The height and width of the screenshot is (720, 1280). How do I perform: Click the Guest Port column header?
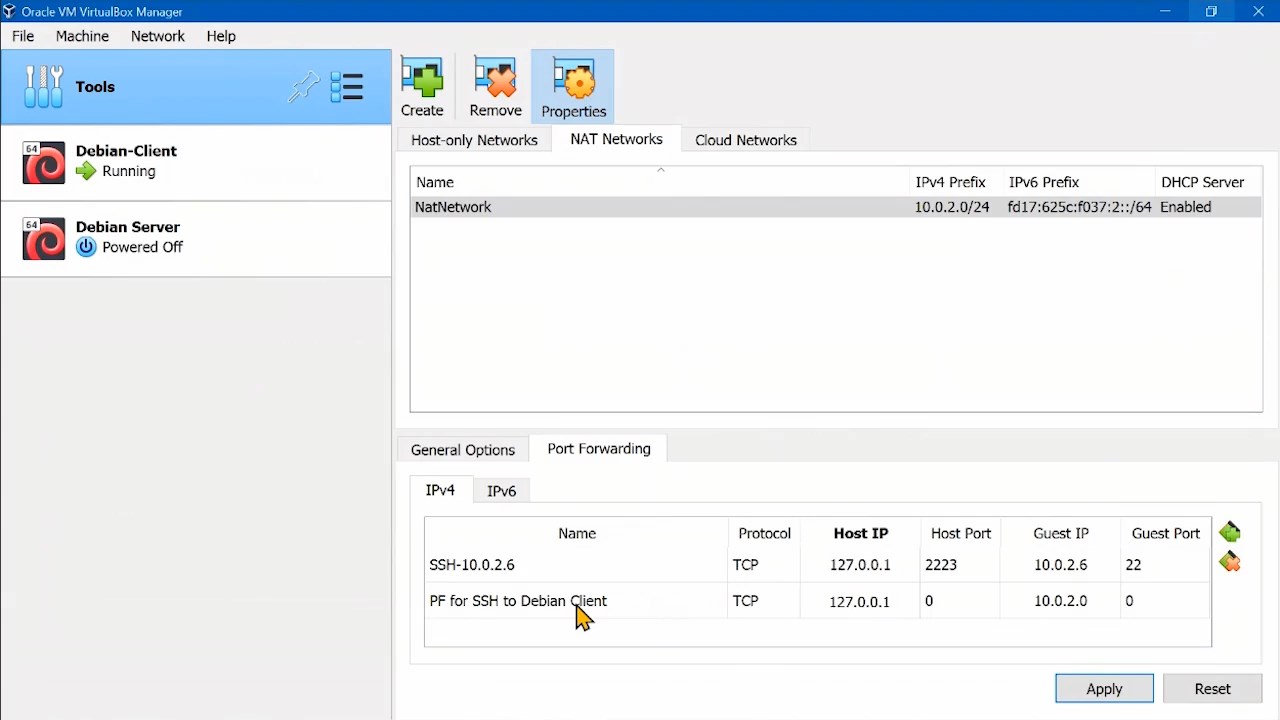[1165, 533]
